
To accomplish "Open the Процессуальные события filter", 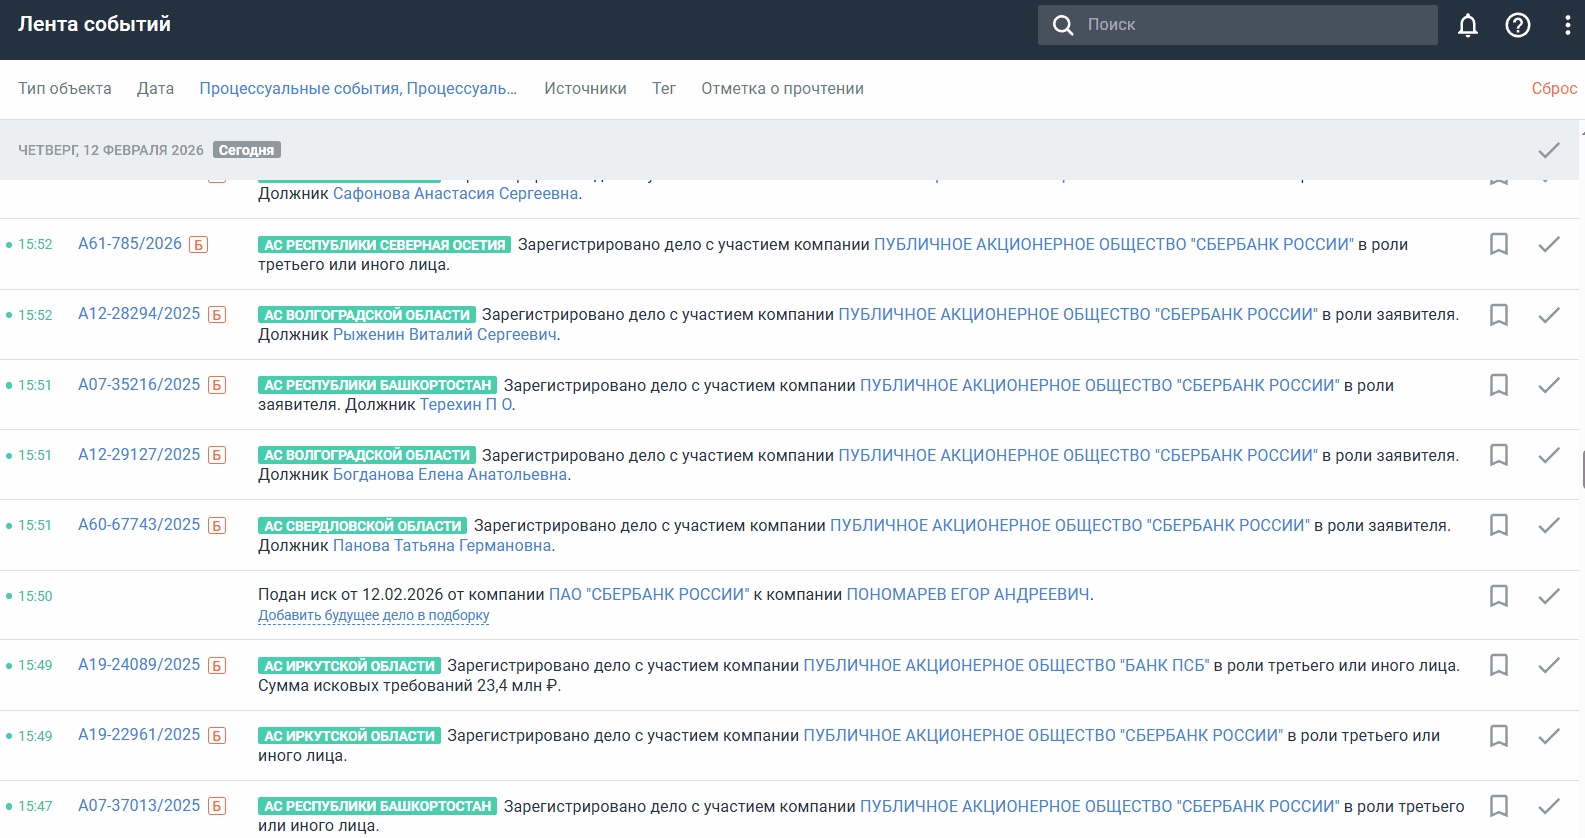I will [x=358, y=89].
